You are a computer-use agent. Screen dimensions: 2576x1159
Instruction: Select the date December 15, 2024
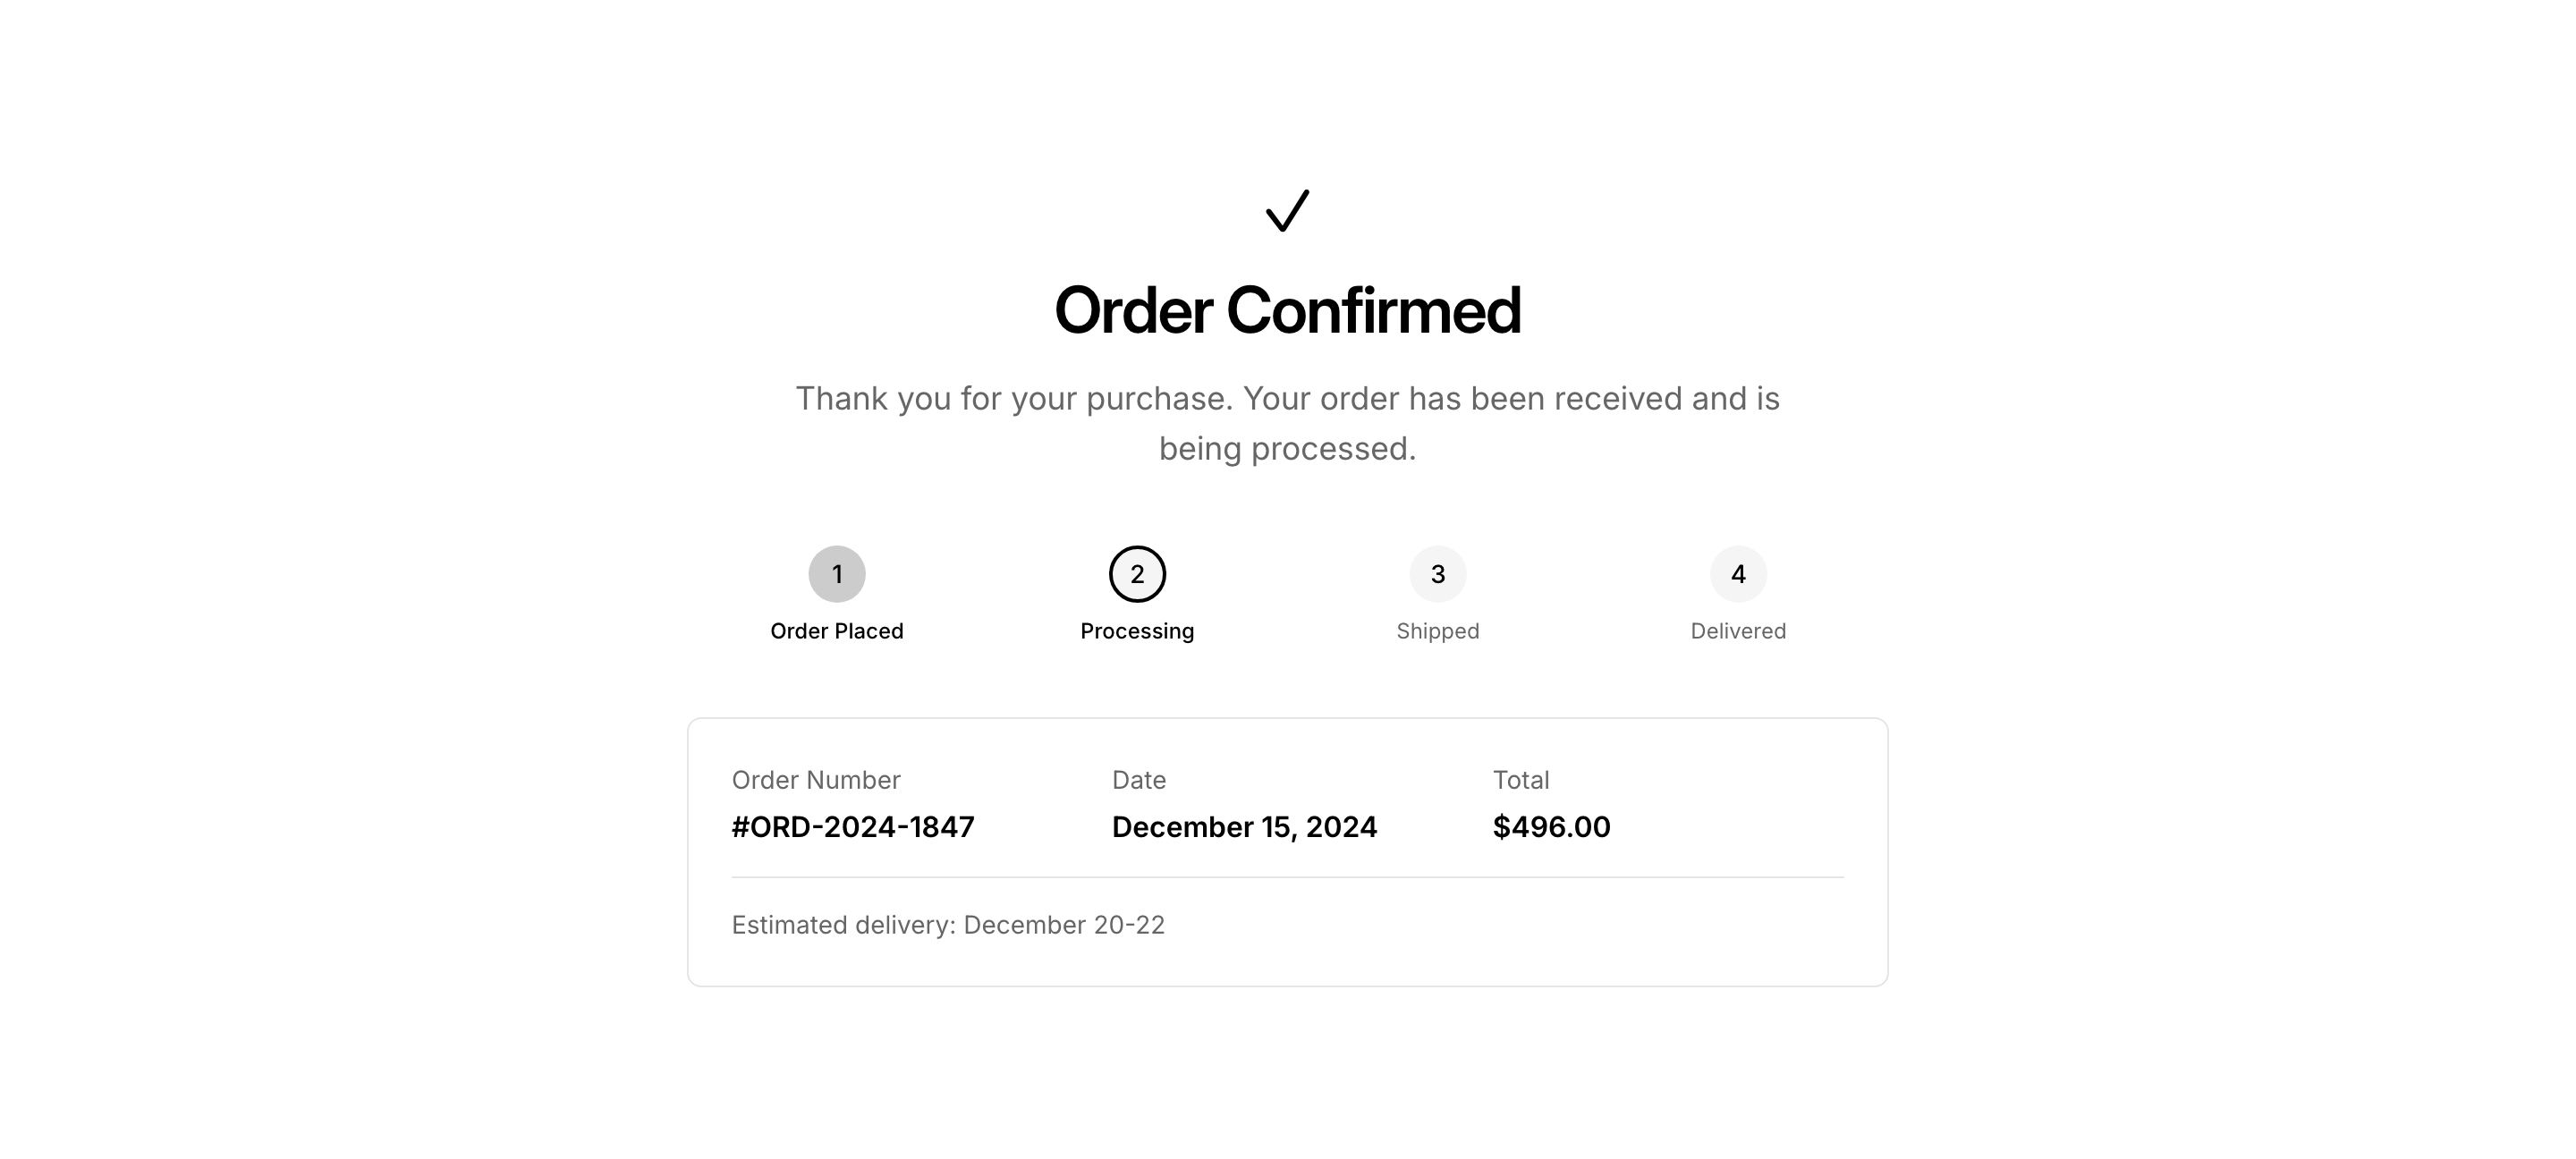tap(1244, 827)
